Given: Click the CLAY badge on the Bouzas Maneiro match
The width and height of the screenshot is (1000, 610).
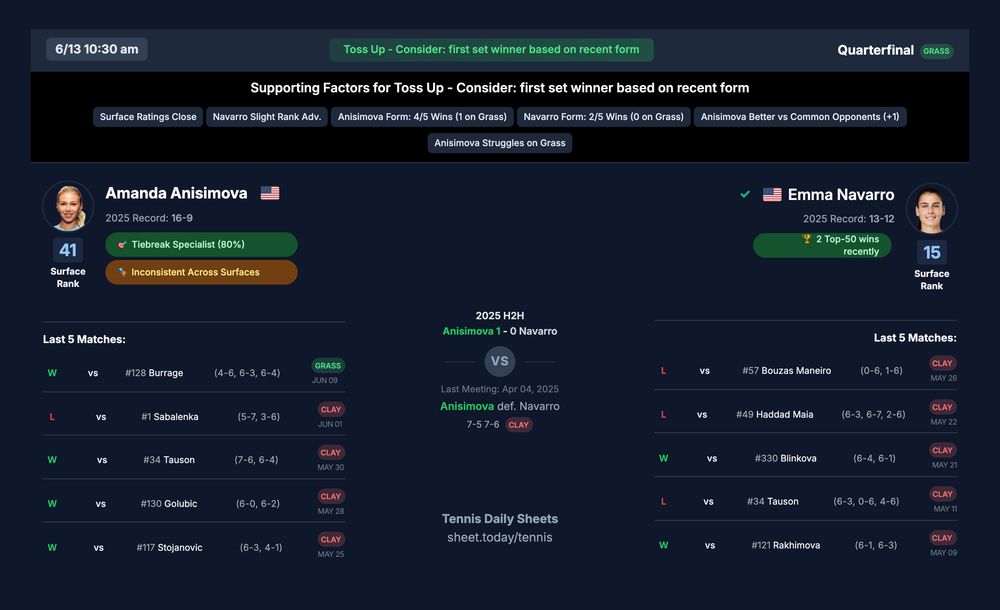Looking at the screenshot, I should point(942,363).
